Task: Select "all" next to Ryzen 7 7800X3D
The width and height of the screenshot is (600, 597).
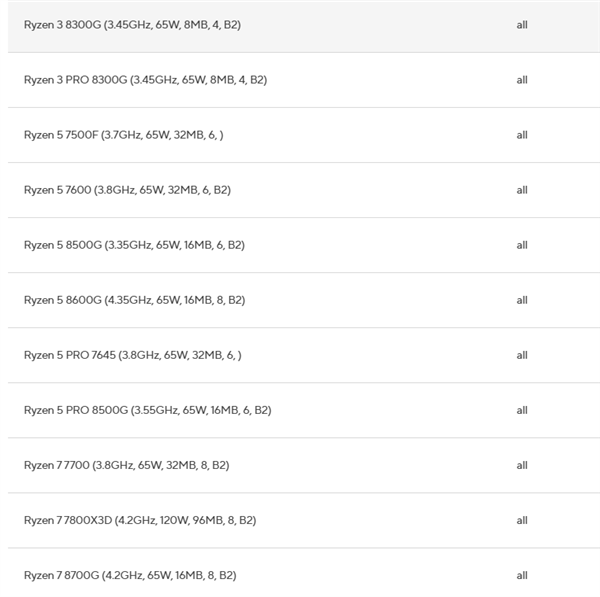Action: point(522,520)
